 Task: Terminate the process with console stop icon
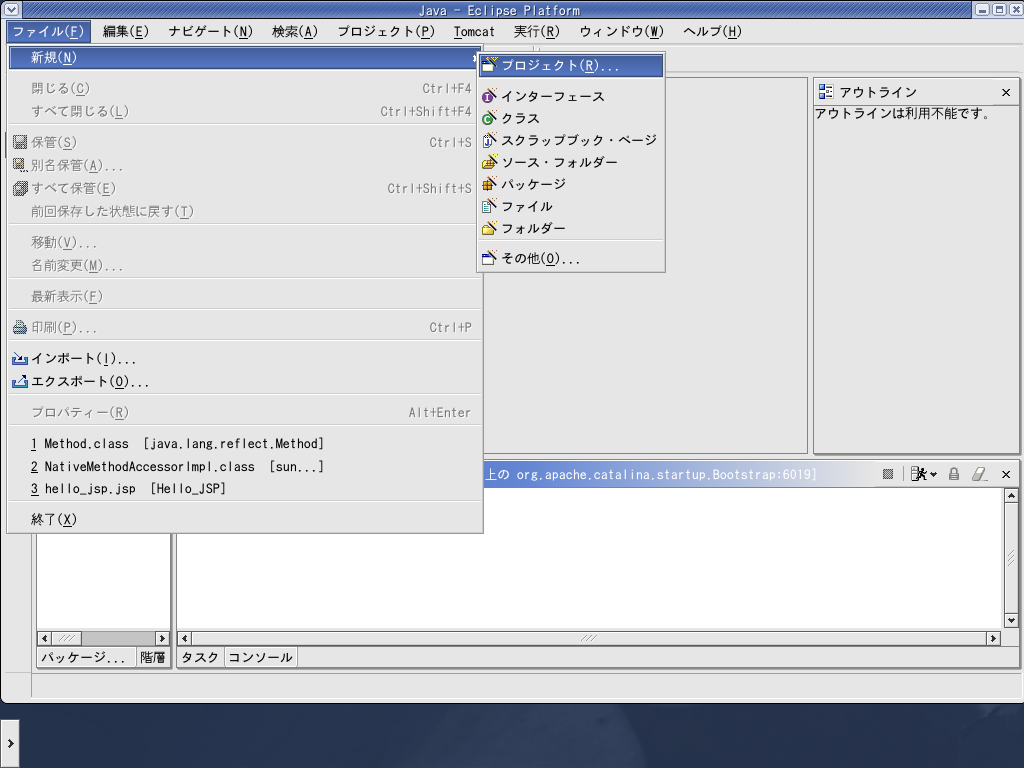[888, 474]
